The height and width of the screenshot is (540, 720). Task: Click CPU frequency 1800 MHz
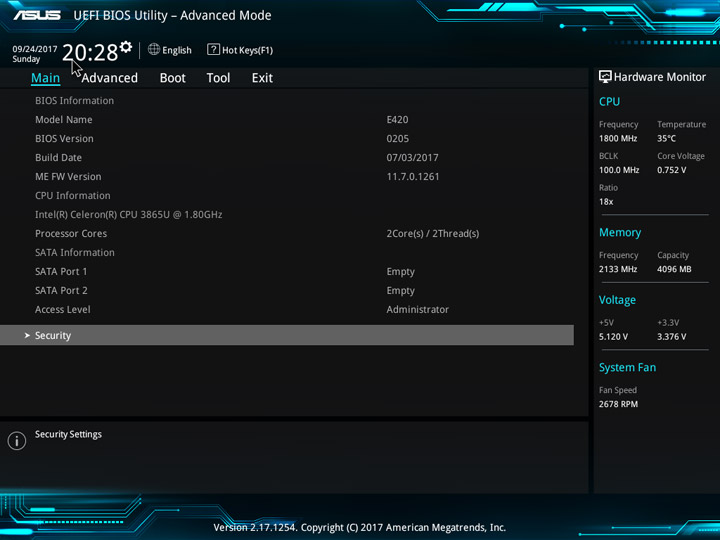pos(618,139)
